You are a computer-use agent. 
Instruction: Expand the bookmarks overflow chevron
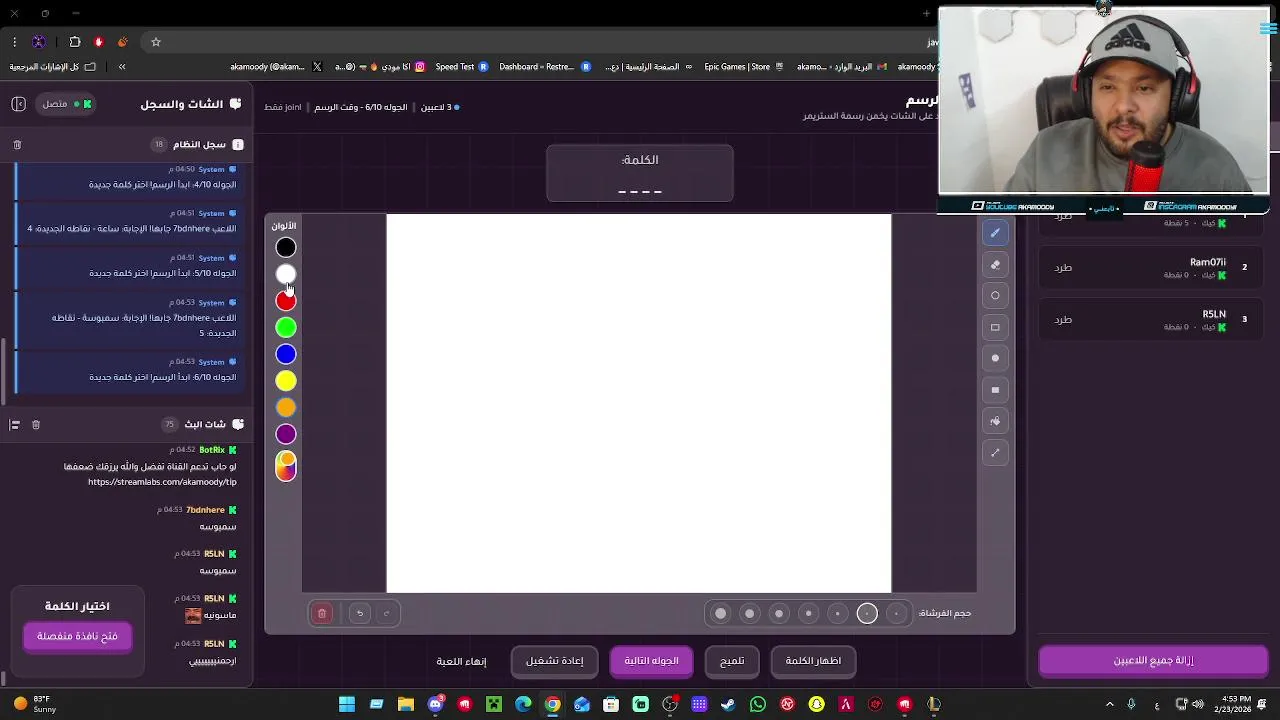click(x=122, y=67)
